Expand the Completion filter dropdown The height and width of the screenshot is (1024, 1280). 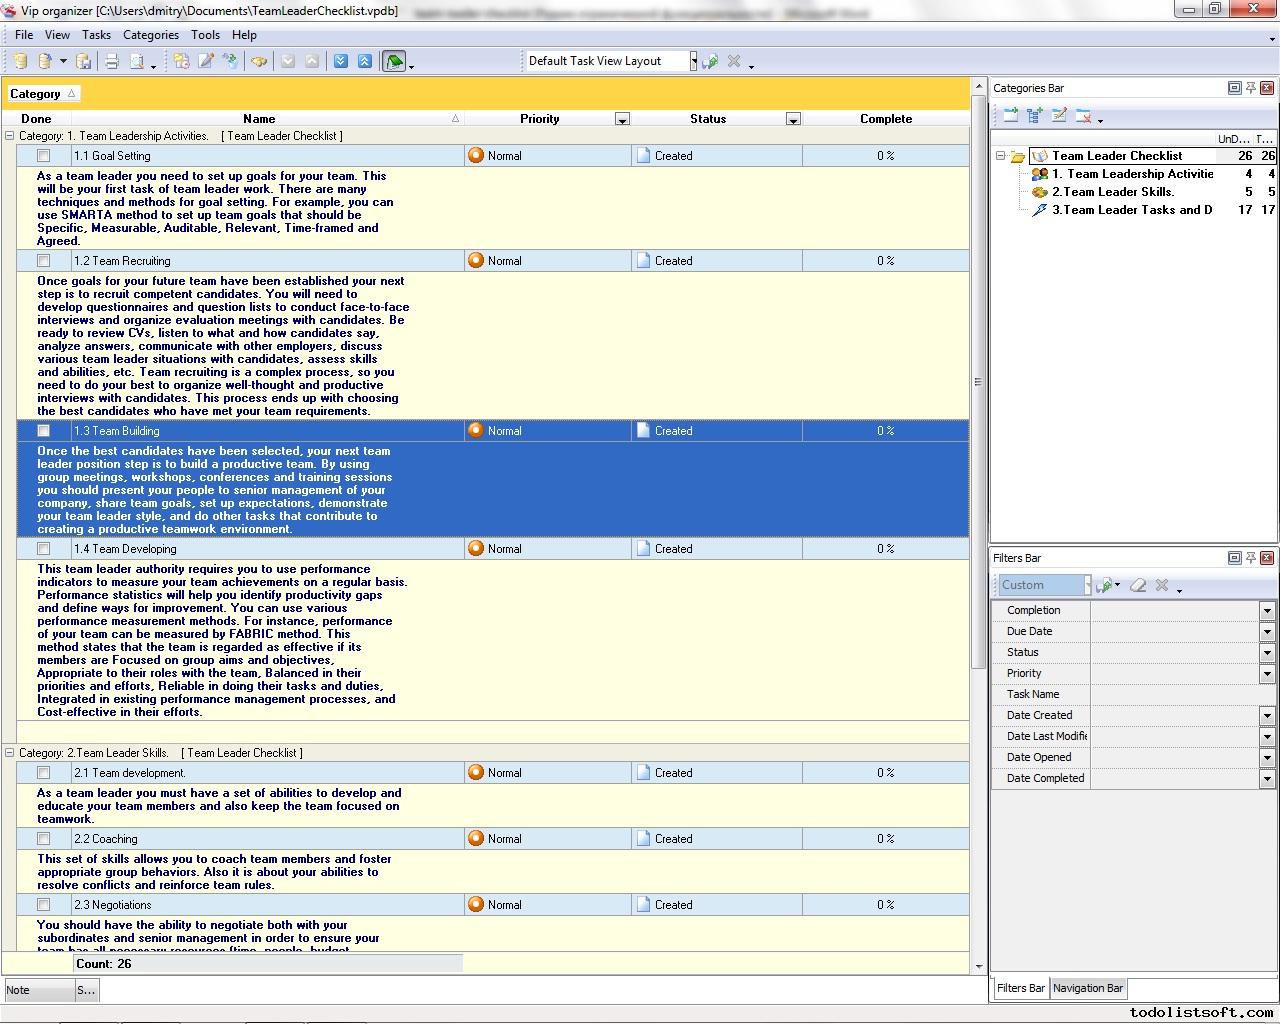tap(1267, 611)
